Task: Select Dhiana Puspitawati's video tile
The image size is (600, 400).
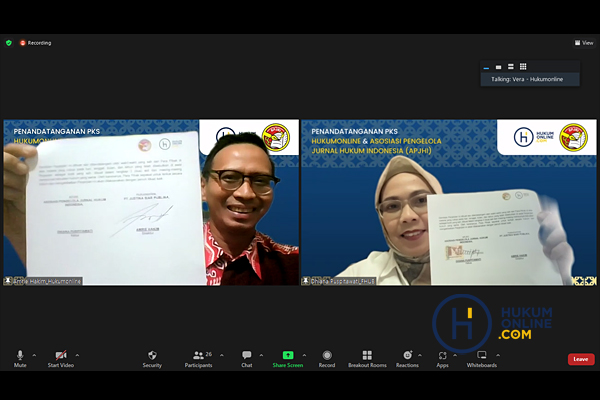Action: [449, 202]
